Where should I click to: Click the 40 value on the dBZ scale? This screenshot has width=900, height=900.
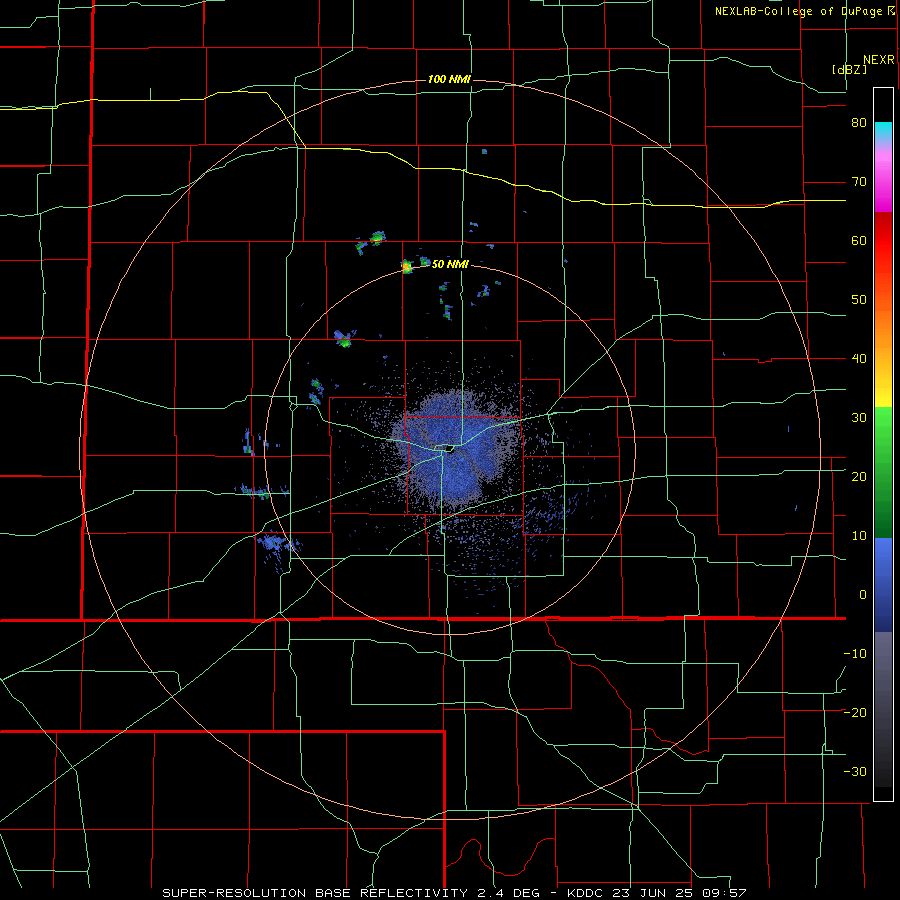click(x=859, y=359)
